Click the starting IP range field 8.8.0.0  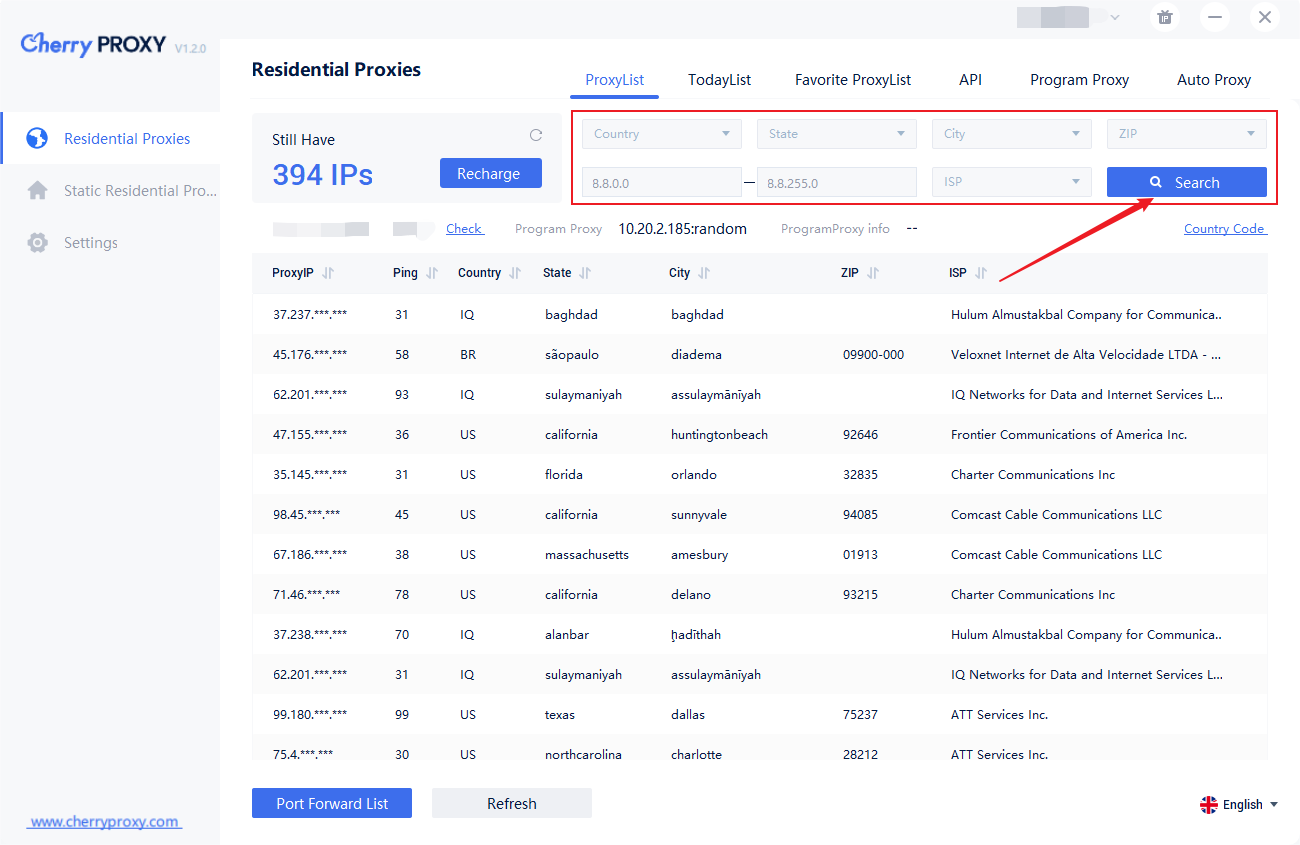661,183
